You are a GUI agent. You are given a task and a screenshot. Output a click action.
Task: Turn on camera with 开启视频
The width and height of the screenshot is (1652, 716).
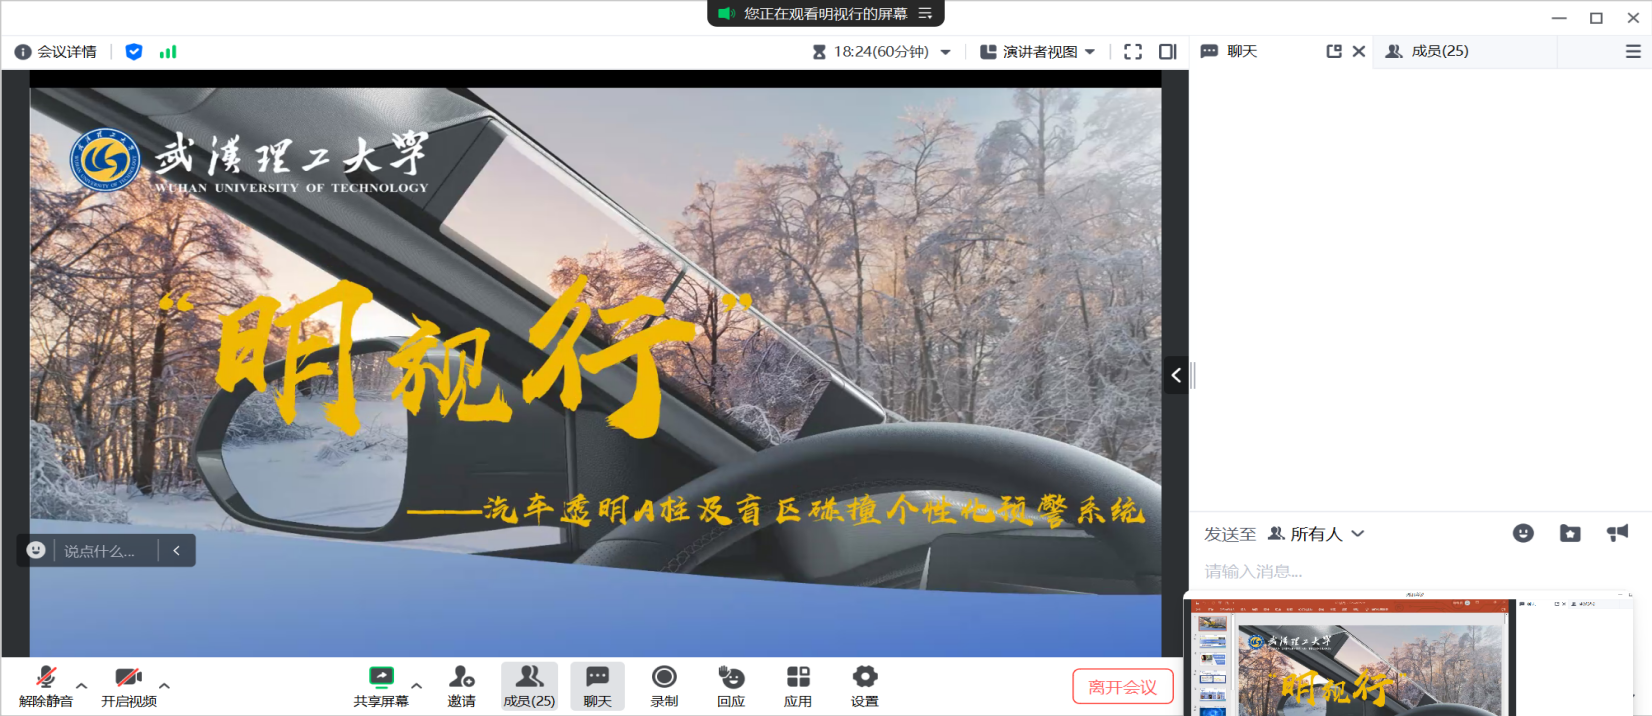click(128, 686)
